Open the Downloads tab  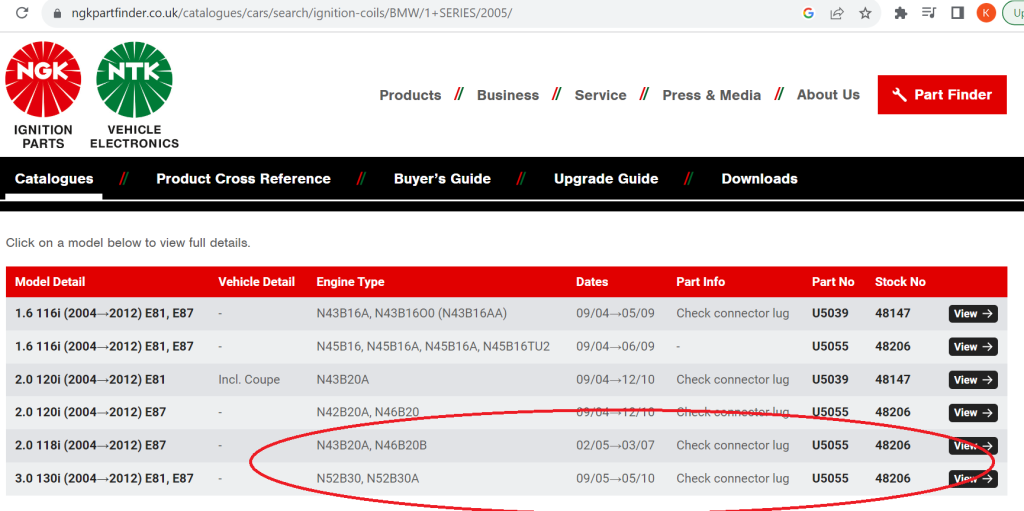coord(759,179)
